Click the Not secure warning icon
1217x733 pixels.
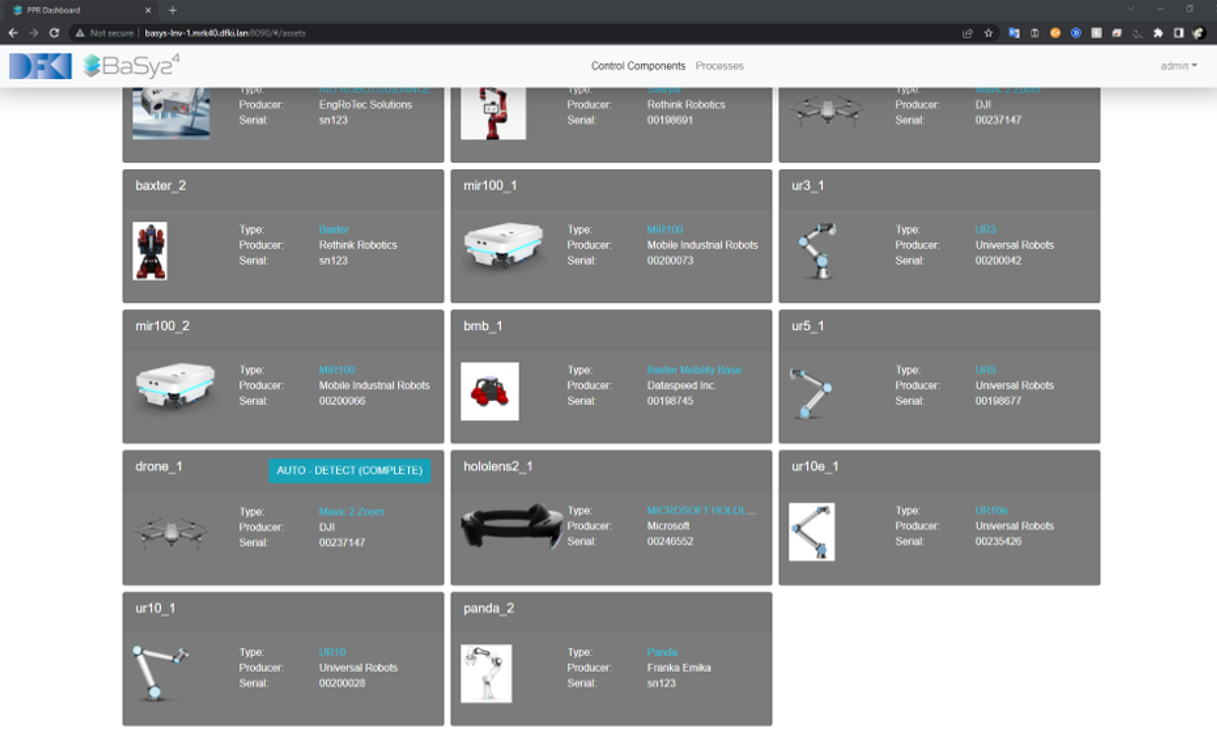[x=79, y=33]
